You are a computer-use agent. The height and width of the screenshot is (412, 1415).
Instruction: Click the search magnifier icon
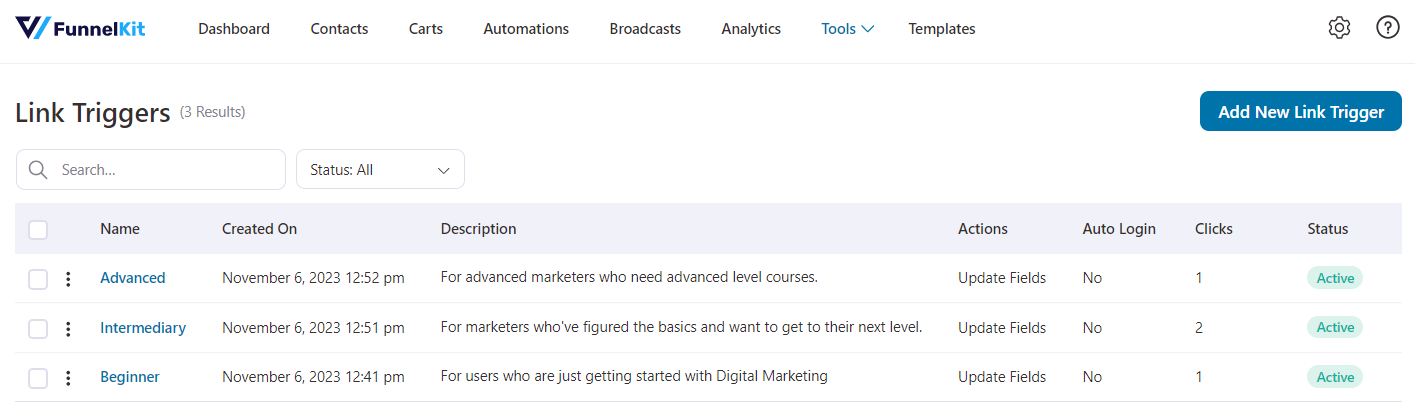click(x=39, y=170)
